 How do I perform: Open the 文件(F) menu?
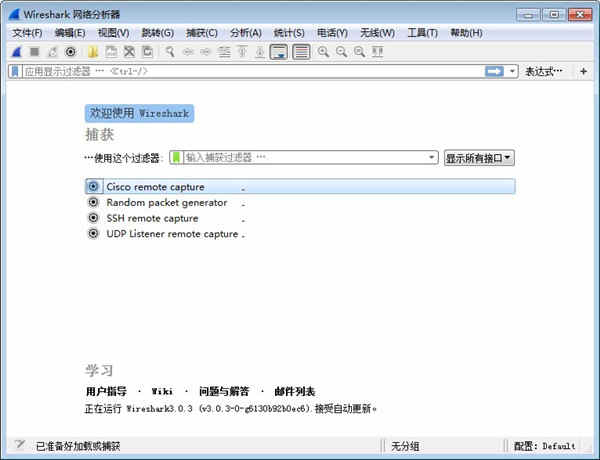coord(27,33)
